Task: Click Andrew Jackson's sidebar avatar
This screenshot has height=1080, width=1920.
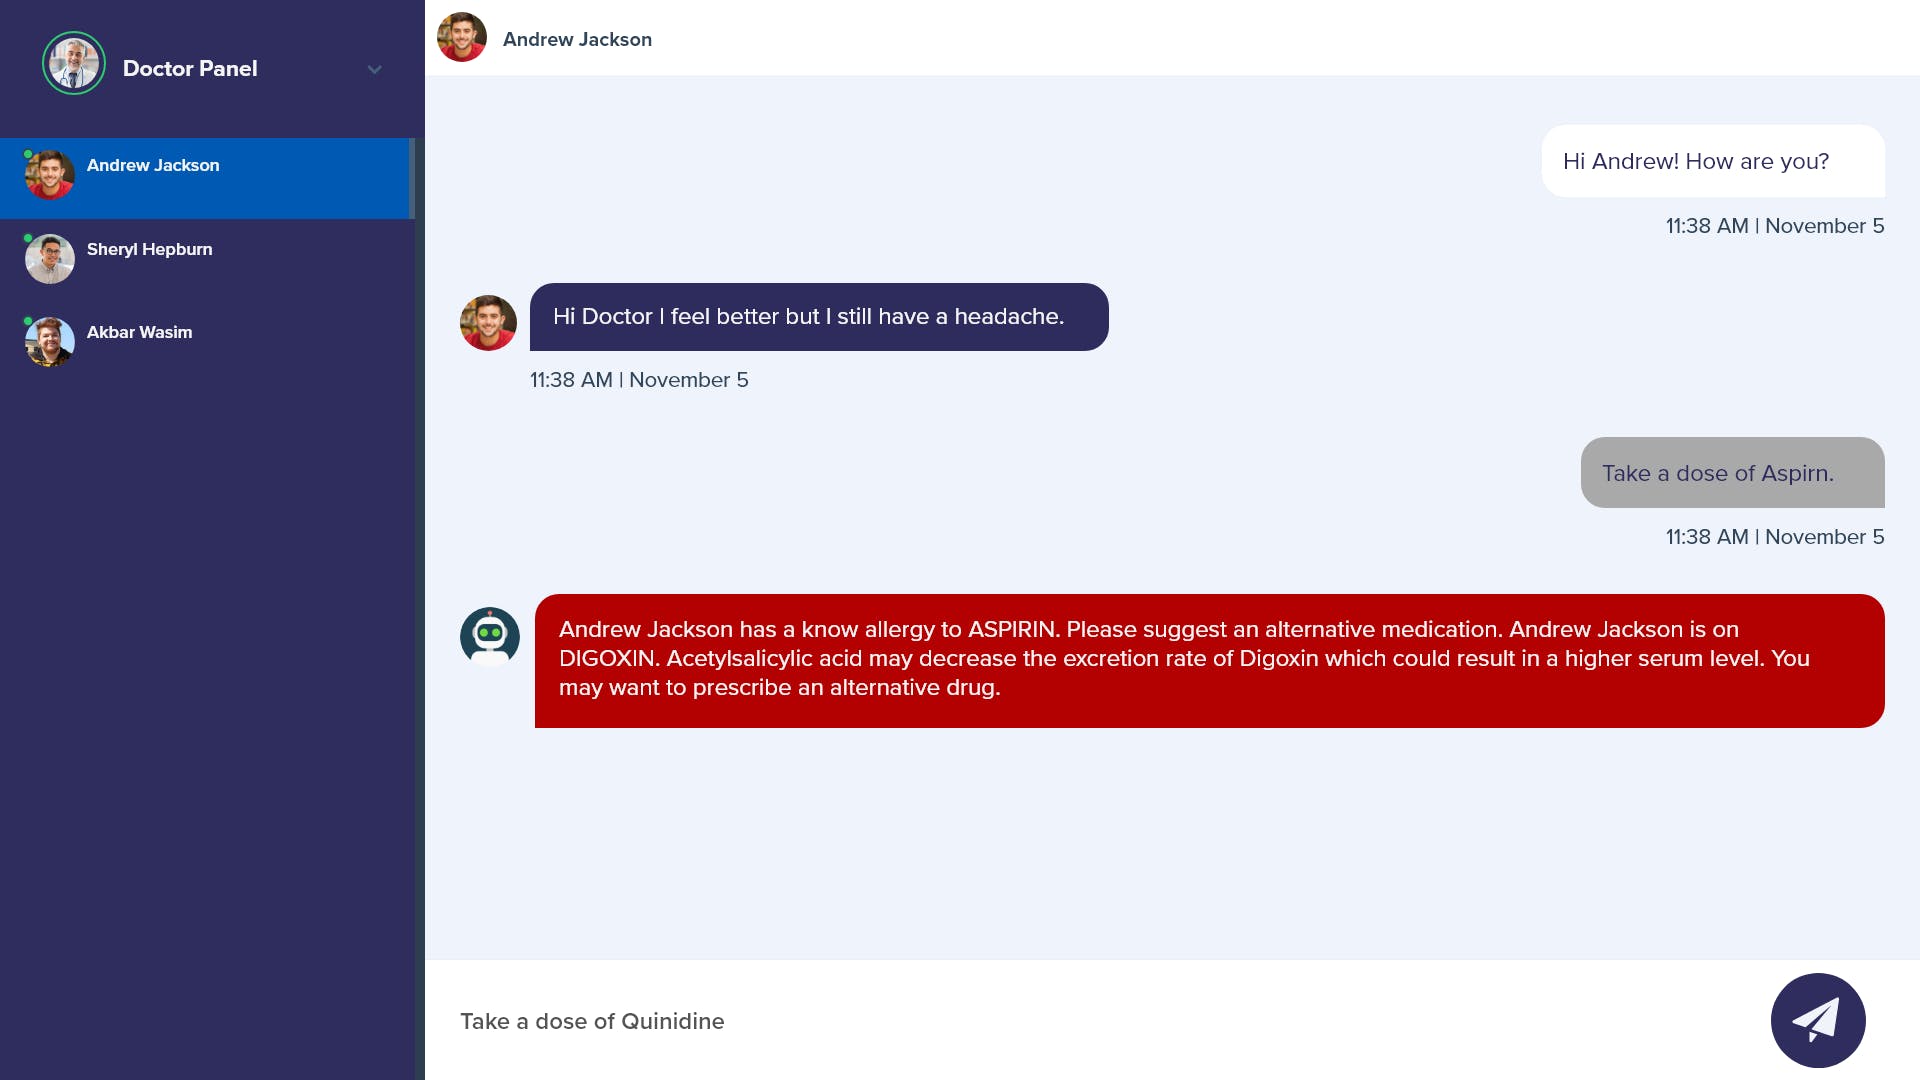Action: [x=50, y=175]
